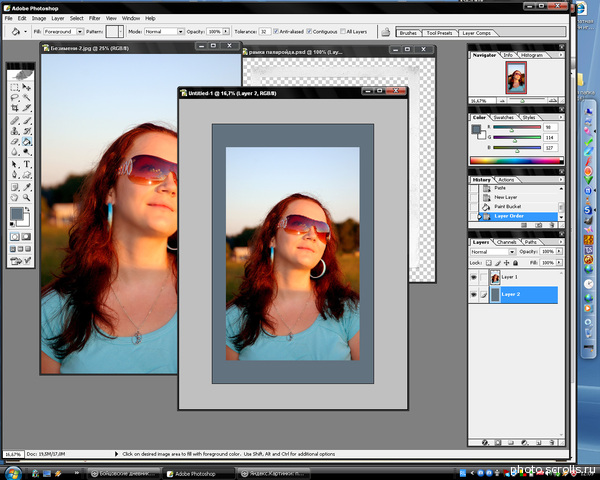The width and height of the screenshot is (600, 480).
Task: Open the layer blend mode dropdown
Action: coord(512,251)
